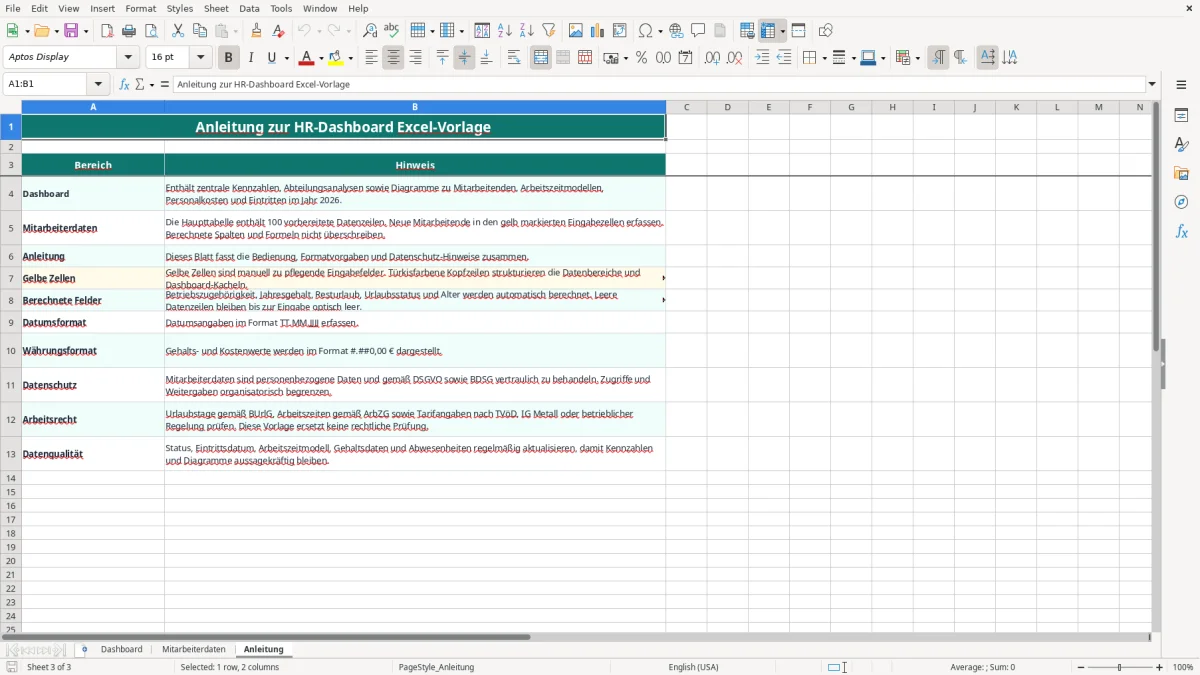This screenshot has height=675, width=1200.
Task: Click the Cut scissors icon
Action: coord(178,31)
